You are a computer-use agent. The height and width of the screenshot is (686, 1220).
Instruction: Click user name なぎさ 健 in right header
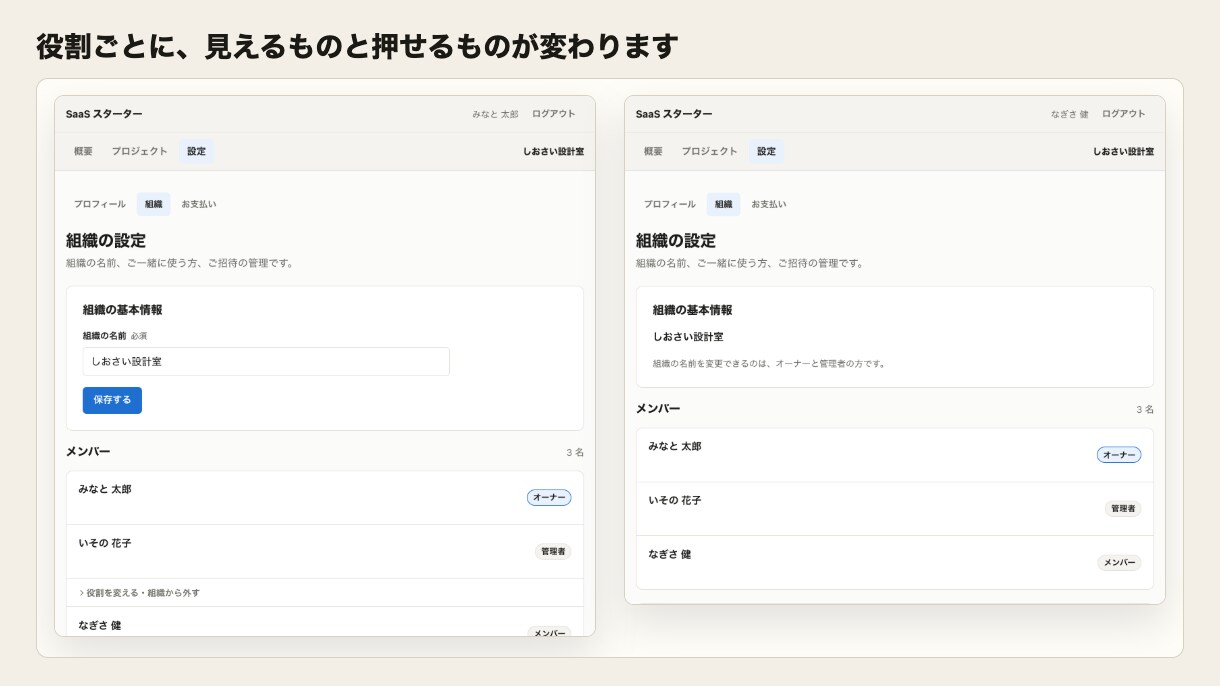(1069, 114)
